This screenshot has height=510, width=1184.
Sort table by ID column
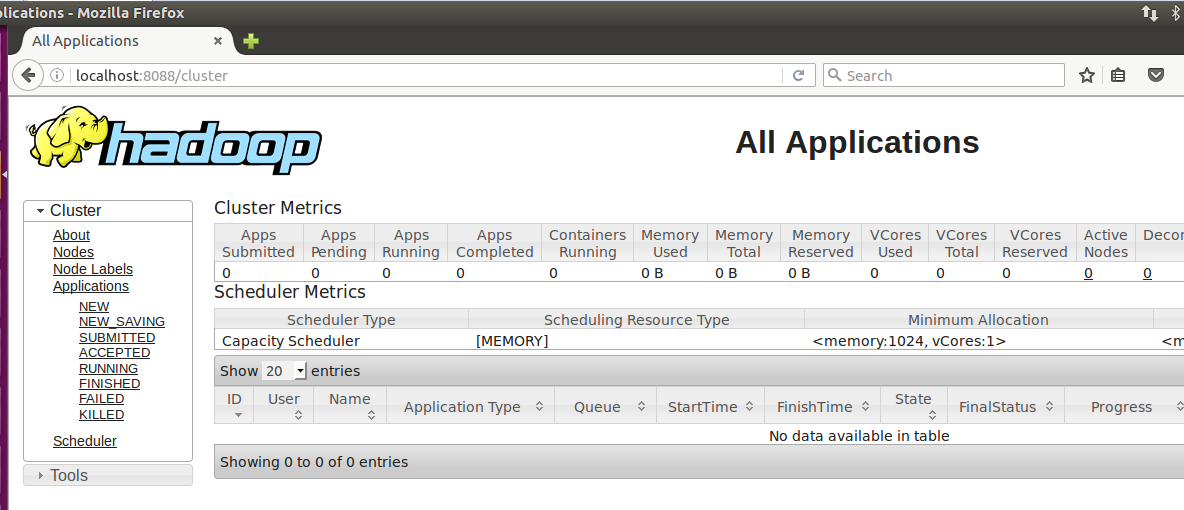tap(235, 406)
